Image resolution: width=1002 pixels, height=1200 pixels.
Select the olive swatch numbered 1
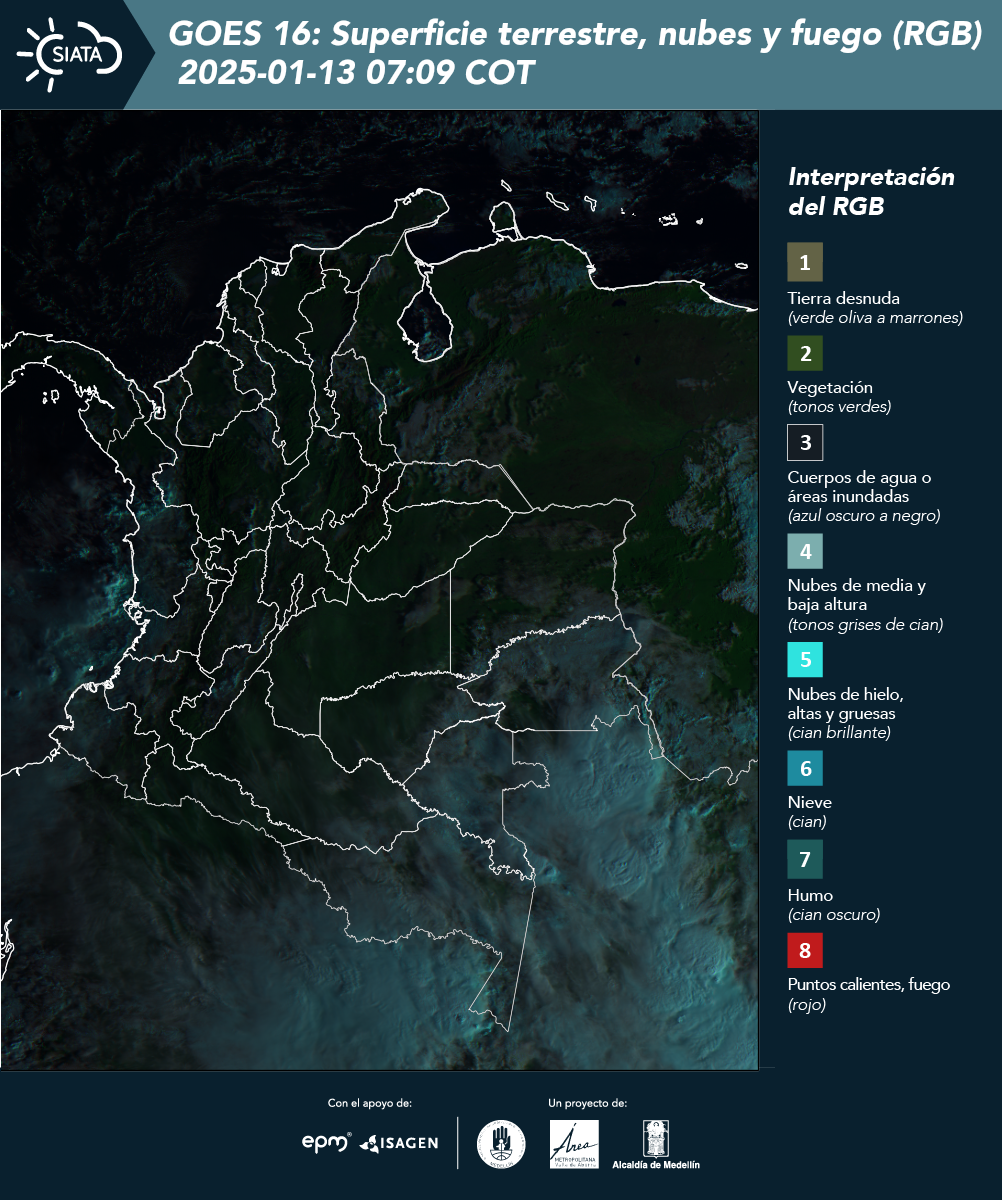[x=805, y=262]
